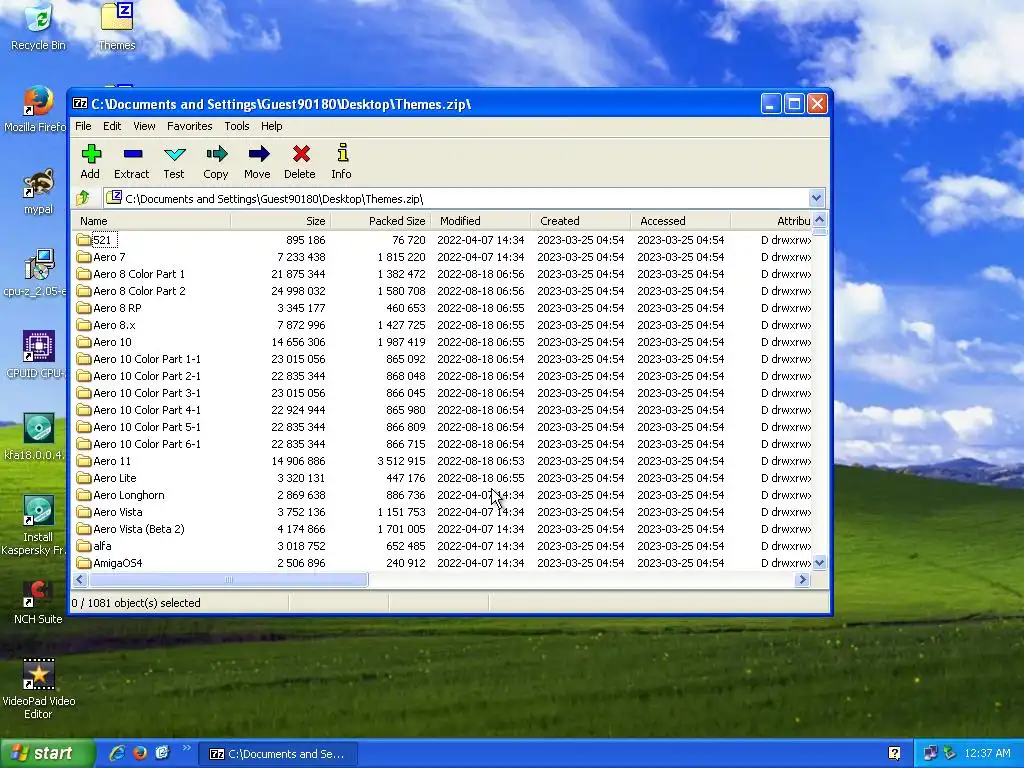
Task: Select the Aero 7 folder icon
Action: (83, 257)
